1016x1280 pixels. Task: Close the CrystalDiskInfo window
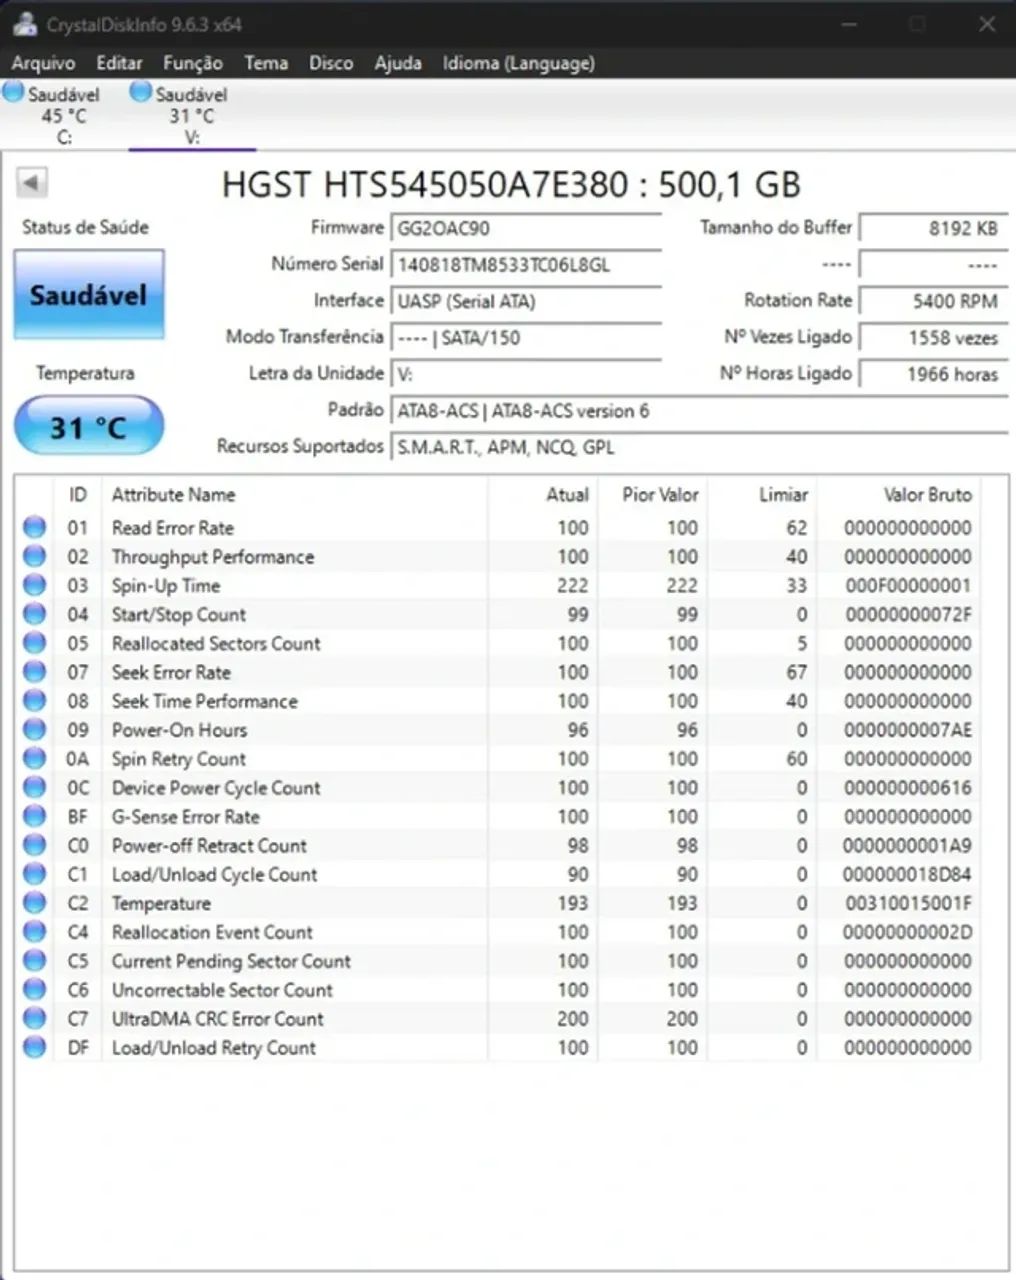986,24
